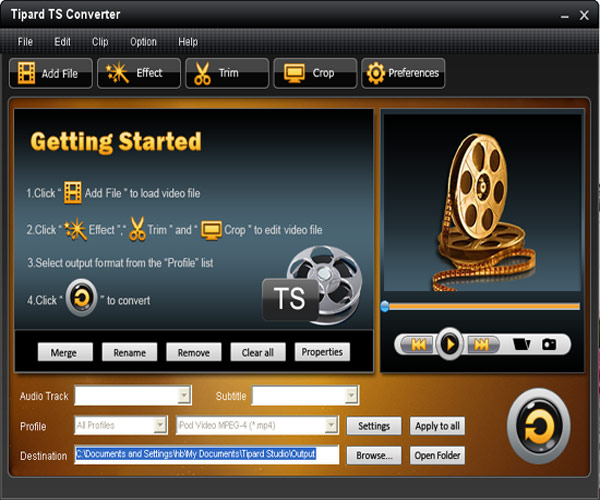Screen dimensions: 600x500
Task: Expand the Subtitle dropdown
Action: click(351, 396)
